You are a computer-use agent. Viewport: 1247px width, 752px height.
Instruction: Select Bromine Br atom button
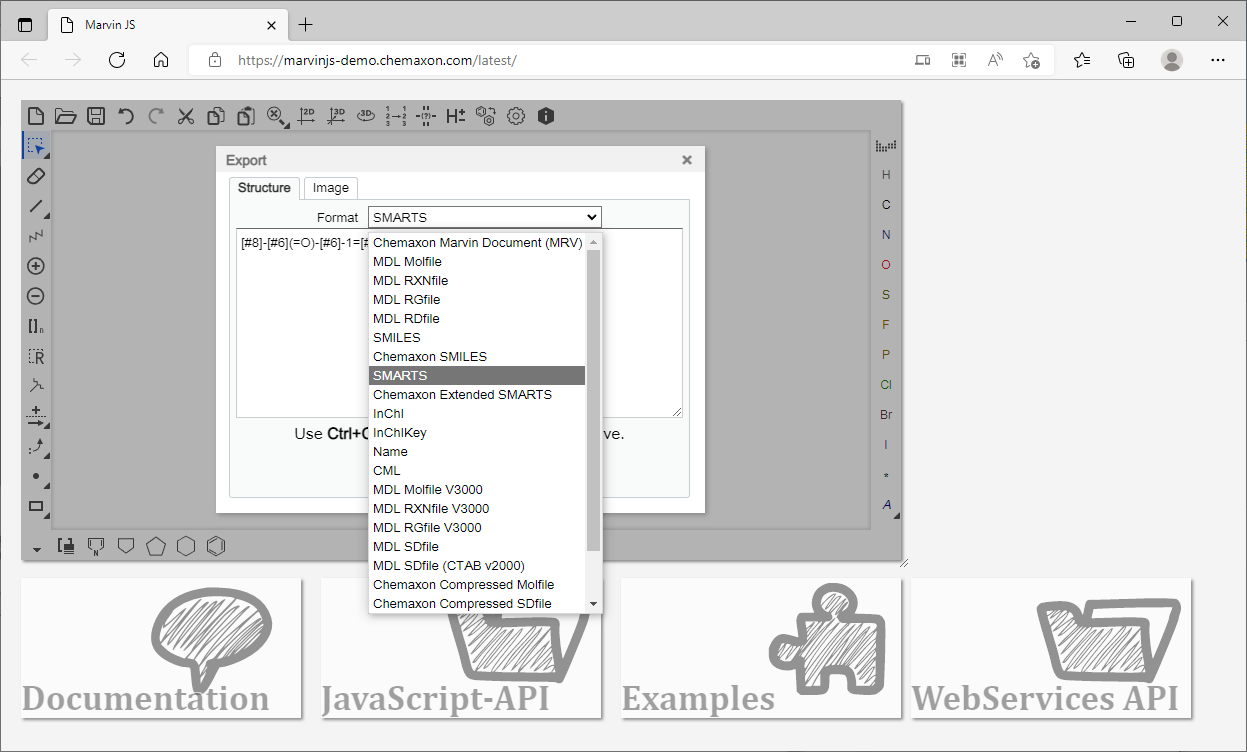[886, 414]
